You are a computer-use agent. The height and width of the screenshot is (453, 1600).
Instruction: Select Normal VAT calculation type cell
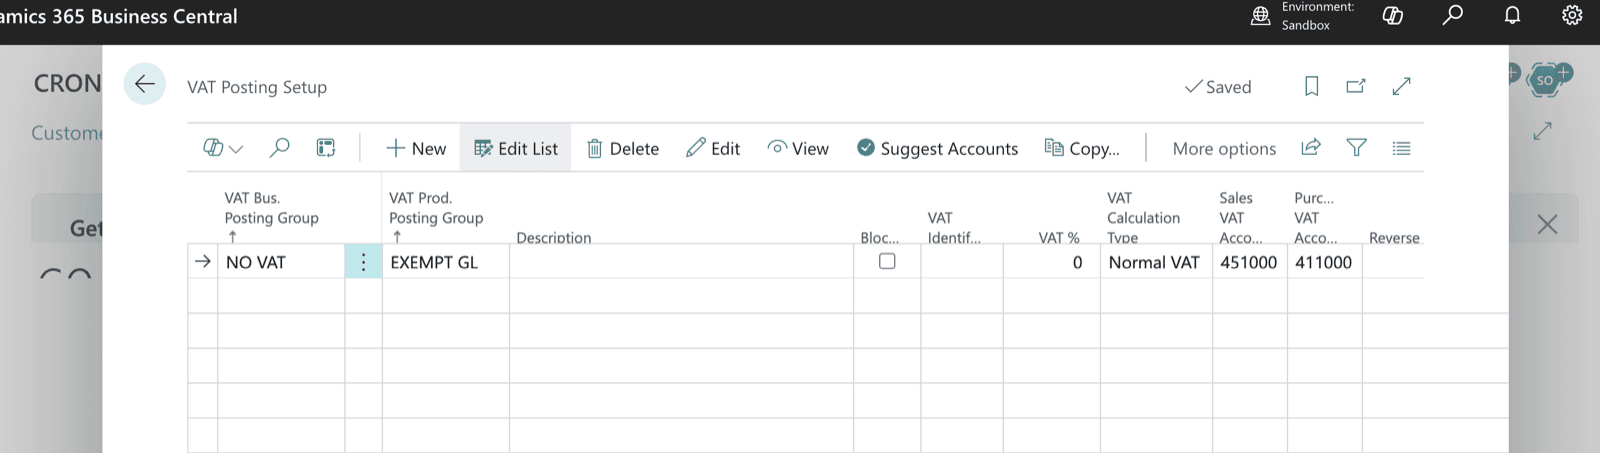(1156, 262)
